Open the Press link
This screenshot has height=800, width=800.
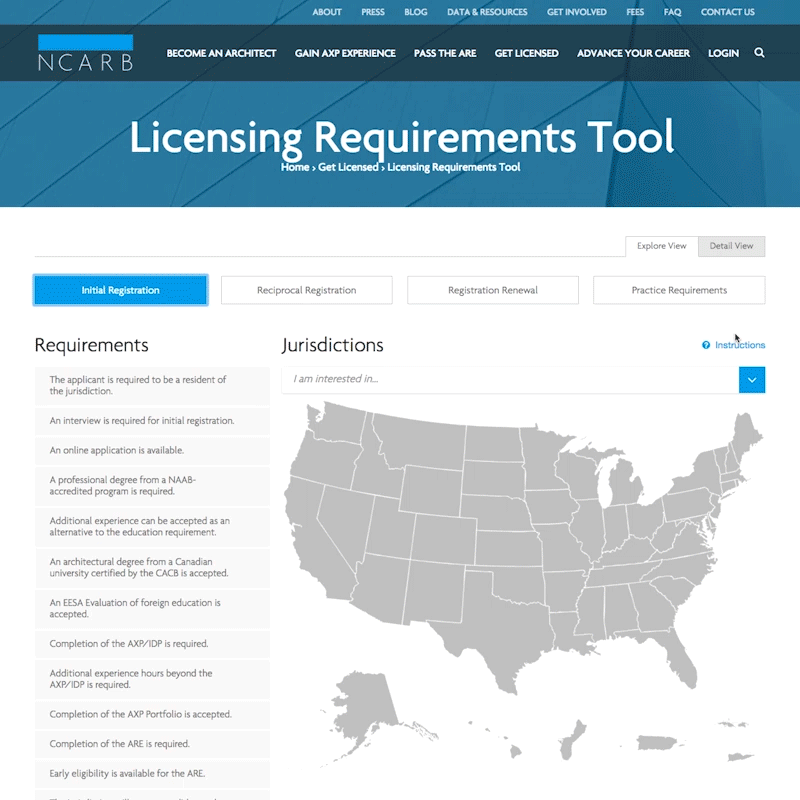(373, 12)
